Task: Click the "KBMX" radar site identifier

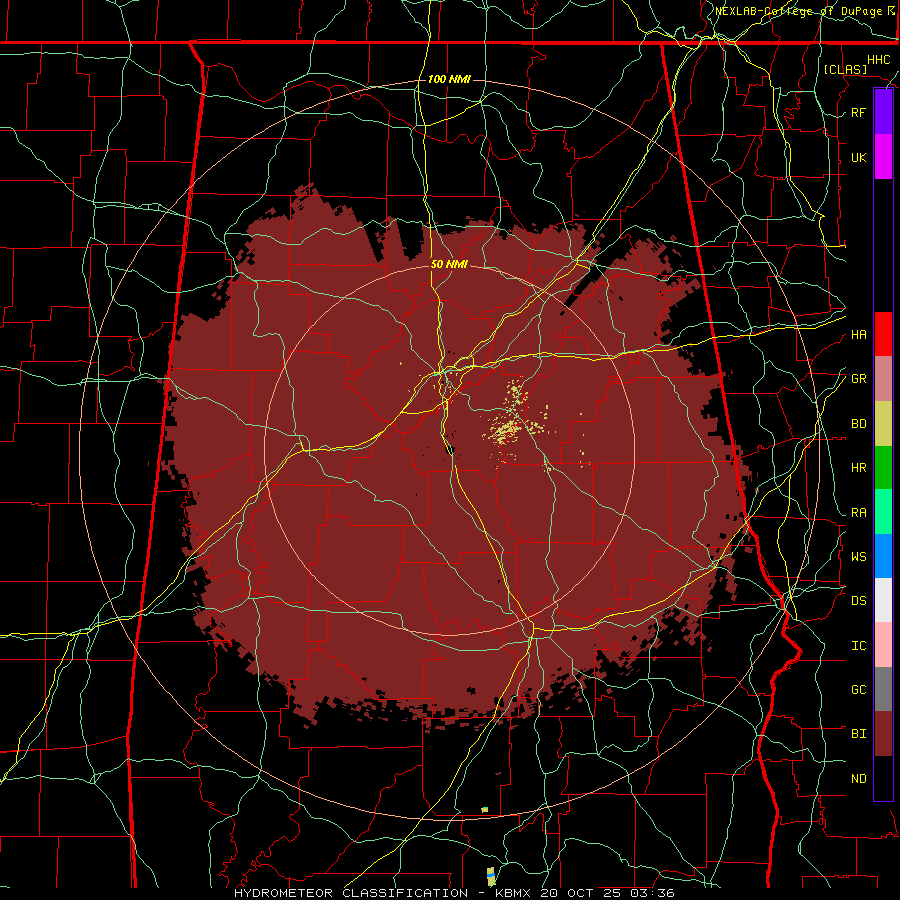Action: [513, 893]
